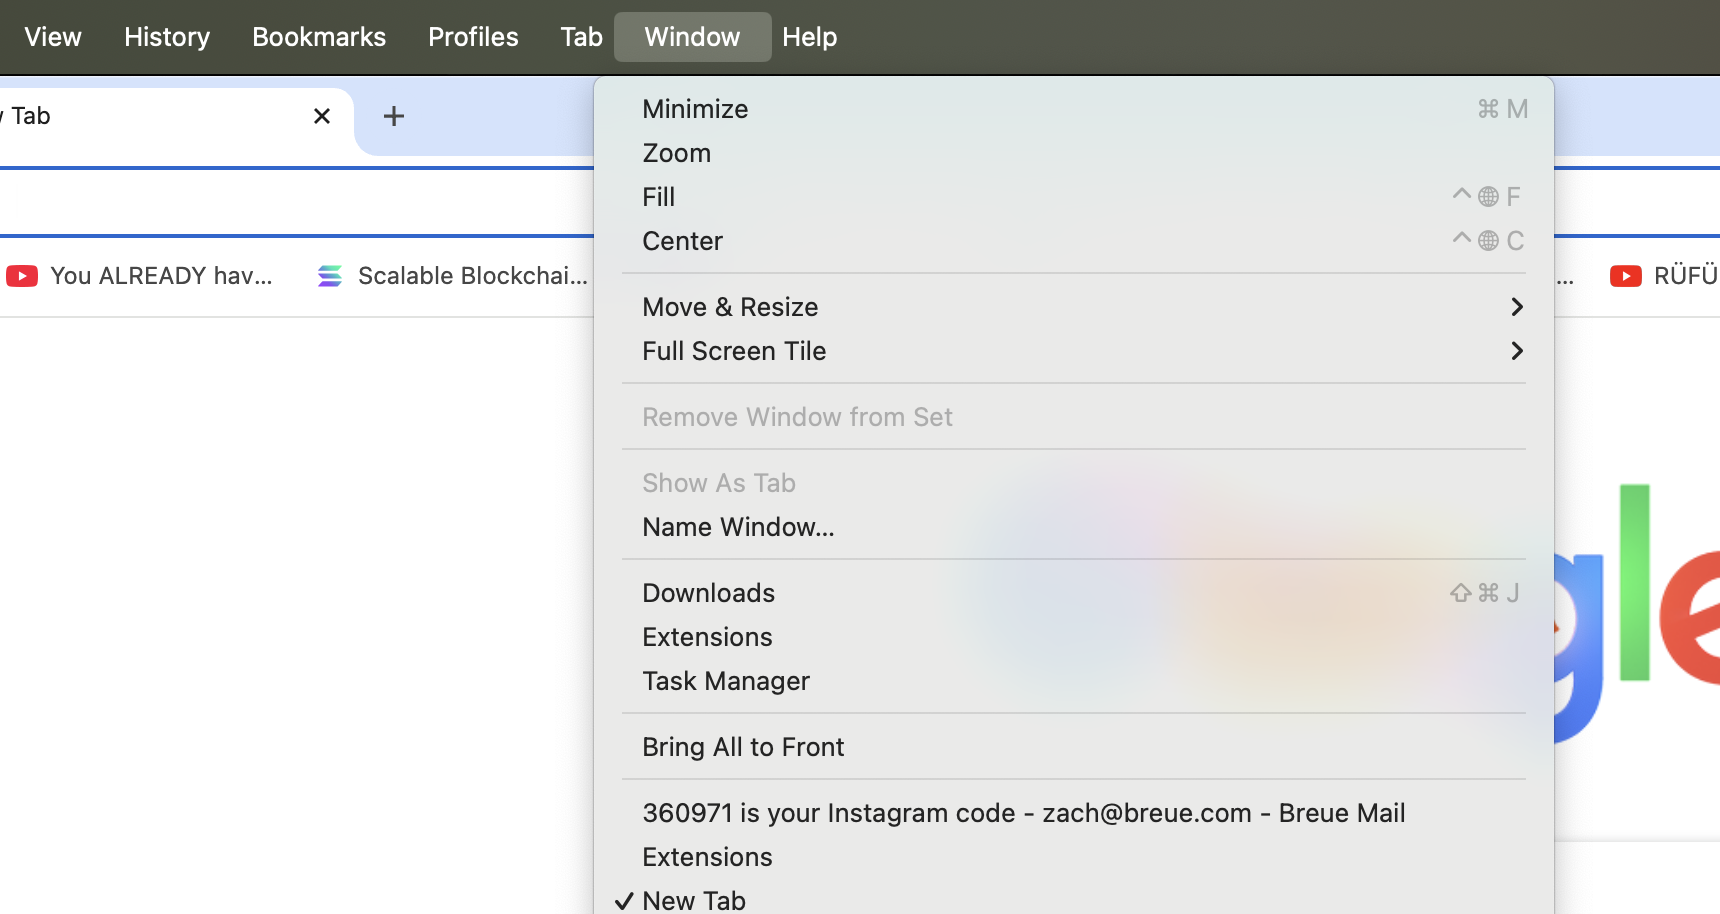Screen dimensions: 1720x914
Task: Choose Minimize from the Window menu
Action: [695, 109]
